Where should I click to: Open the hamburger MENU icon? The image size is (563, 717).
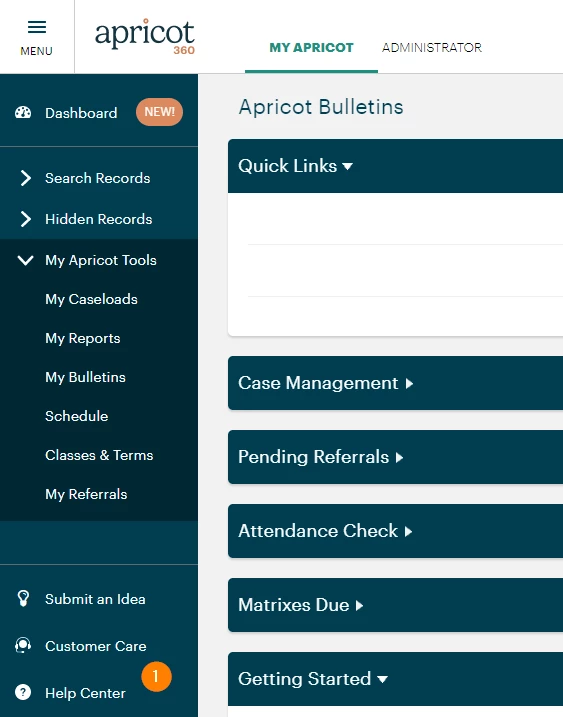click(37, 27)
